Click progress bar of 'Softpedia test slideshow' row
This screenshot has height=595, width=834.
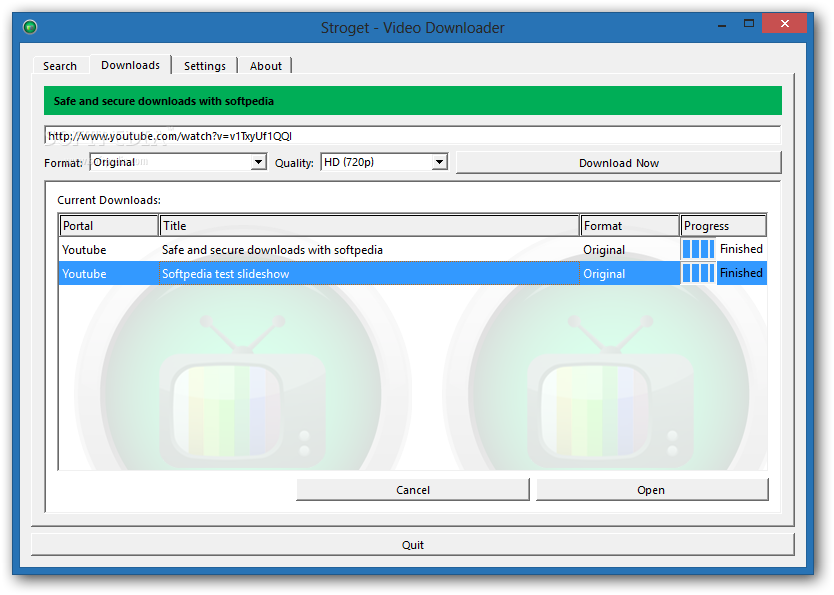coord(698,273)
